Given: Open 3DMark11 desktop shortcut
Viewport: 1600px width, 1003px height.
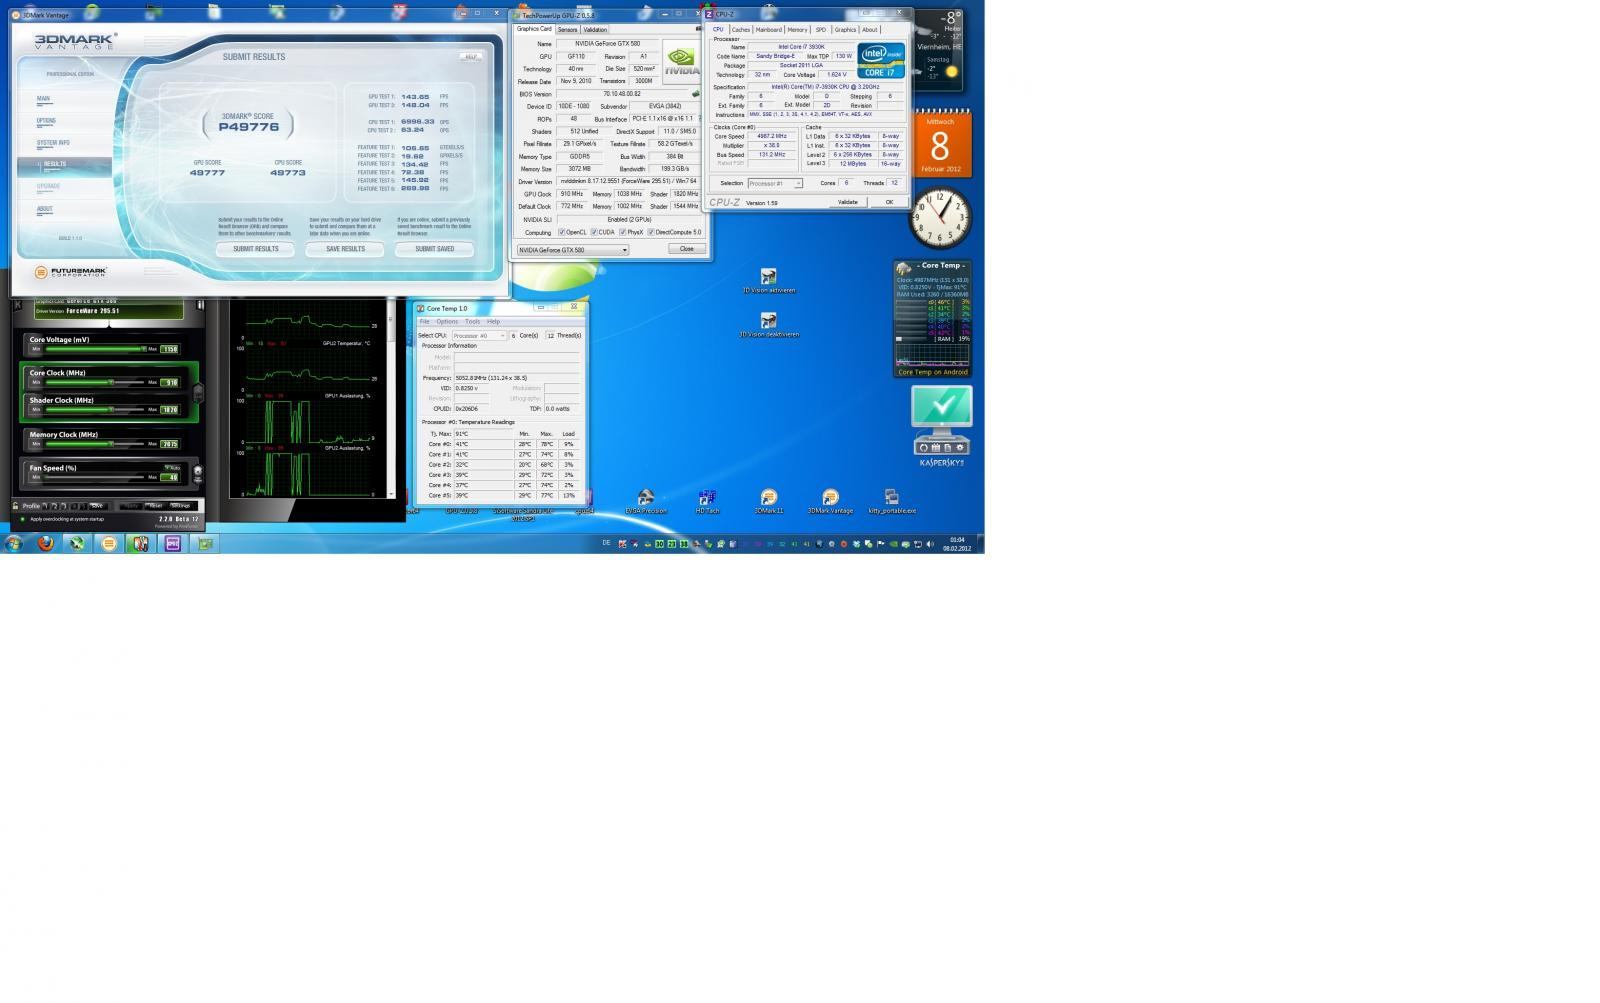Looking at the screenshot, I should (x=768, y=502).
